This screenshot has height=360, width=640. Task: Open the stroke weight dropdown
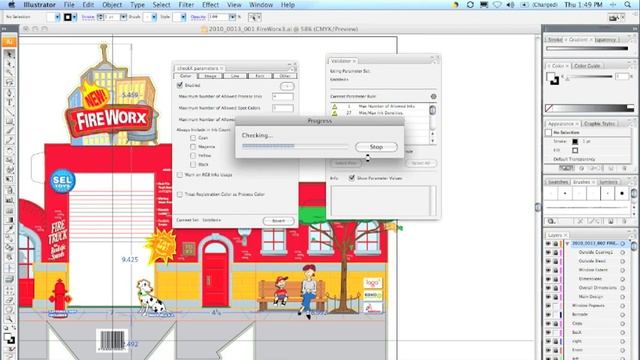pyautogui.click(x=123, y=17)
